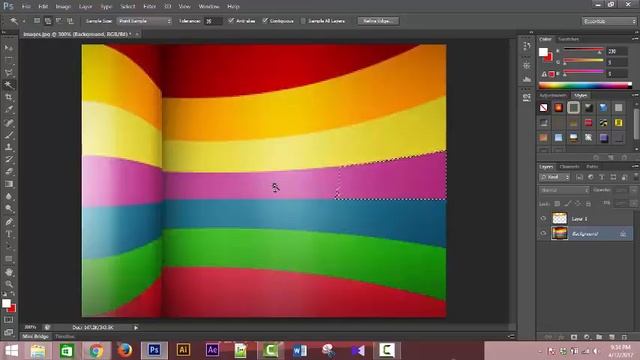Select the Dodge tool

coord(9,209)
